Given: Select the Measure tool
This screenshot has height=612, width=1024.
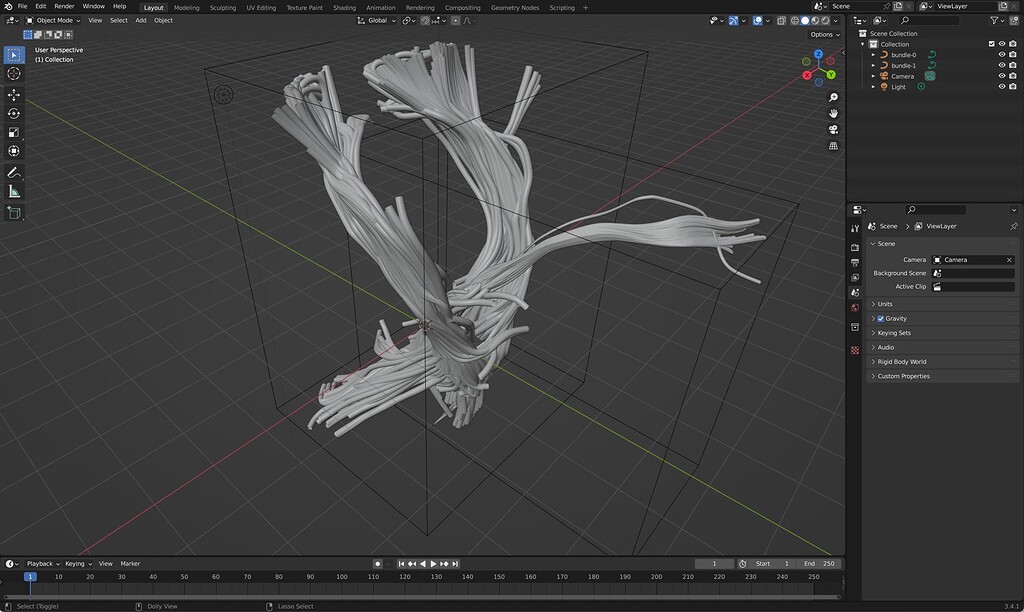Looking at the screenshot, I should (13, 190).
